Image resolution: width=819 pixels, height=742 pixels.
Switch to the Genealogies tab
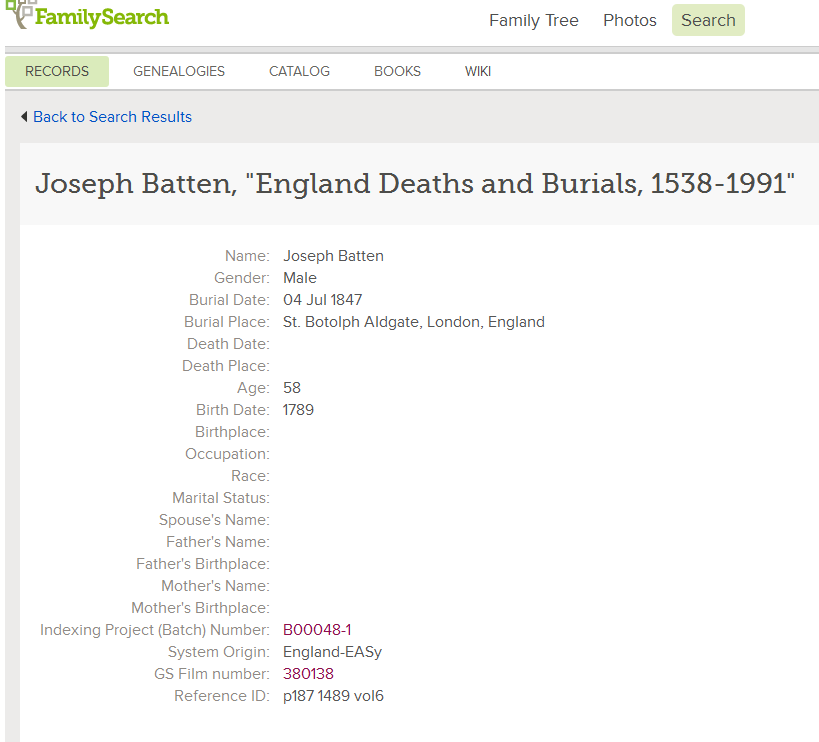(x=179, y=72)
